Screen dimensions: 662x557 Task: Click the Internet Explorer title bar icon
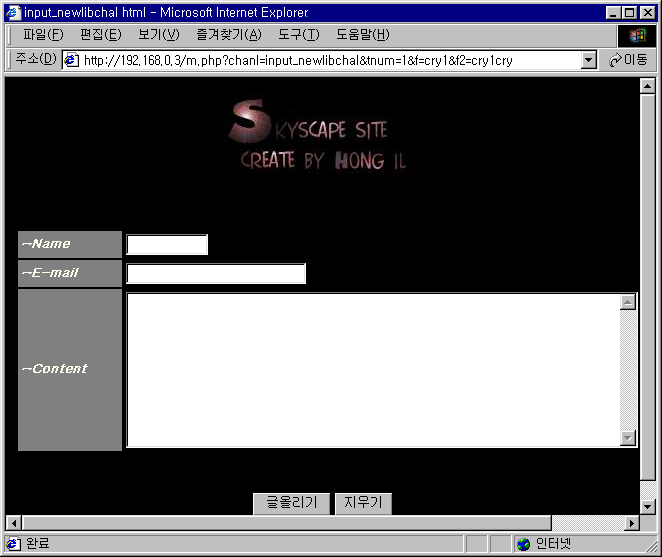click(x=13, y=13)
